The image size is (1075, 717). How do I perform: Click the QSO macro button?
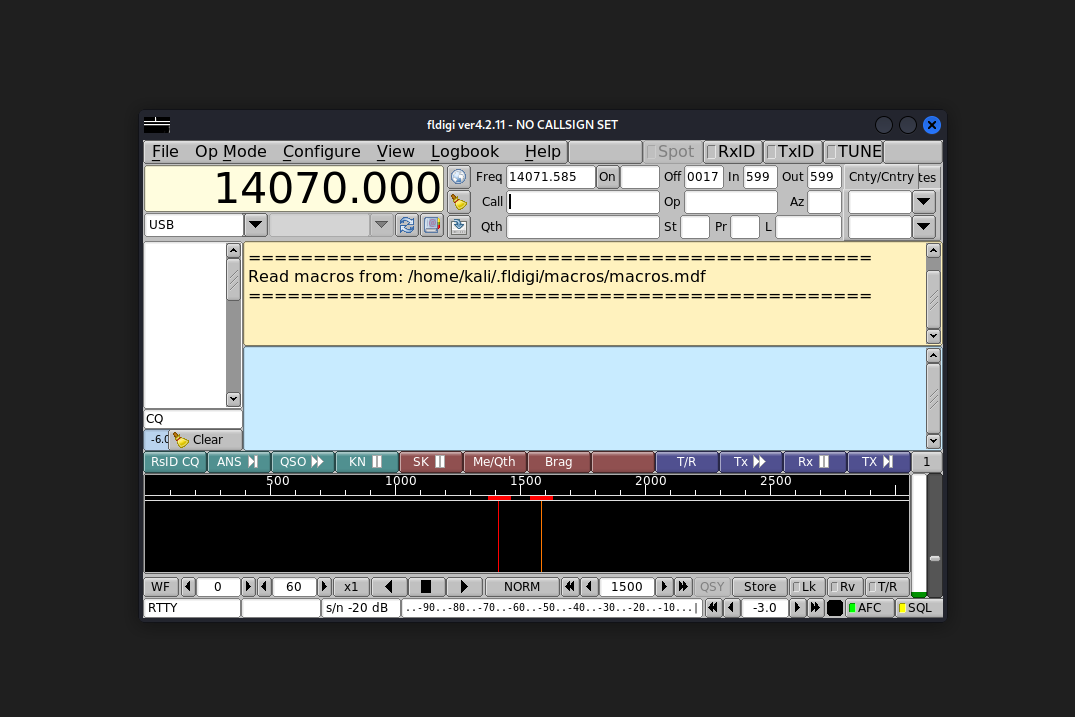click(x=302, y=462)
